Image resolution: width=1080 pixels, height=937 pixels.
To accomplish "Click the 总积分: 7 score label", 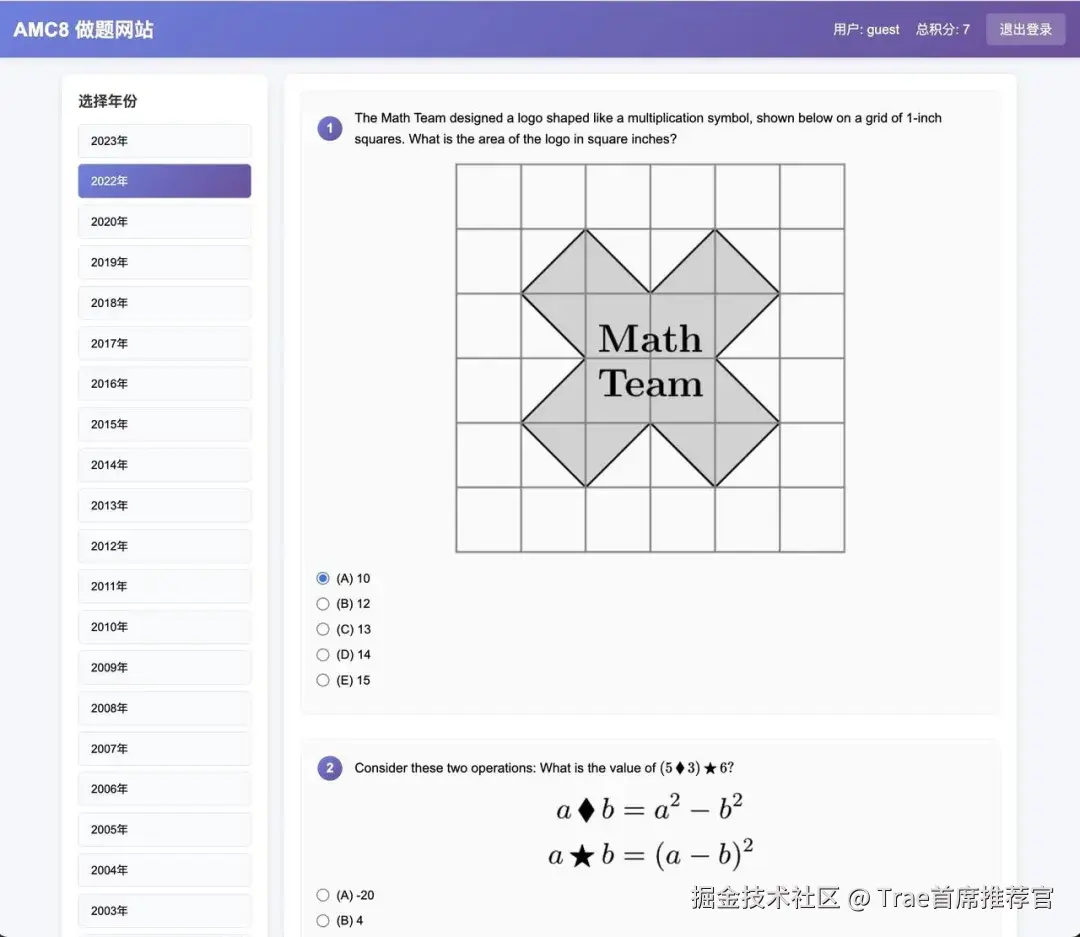I will point(942,30).
